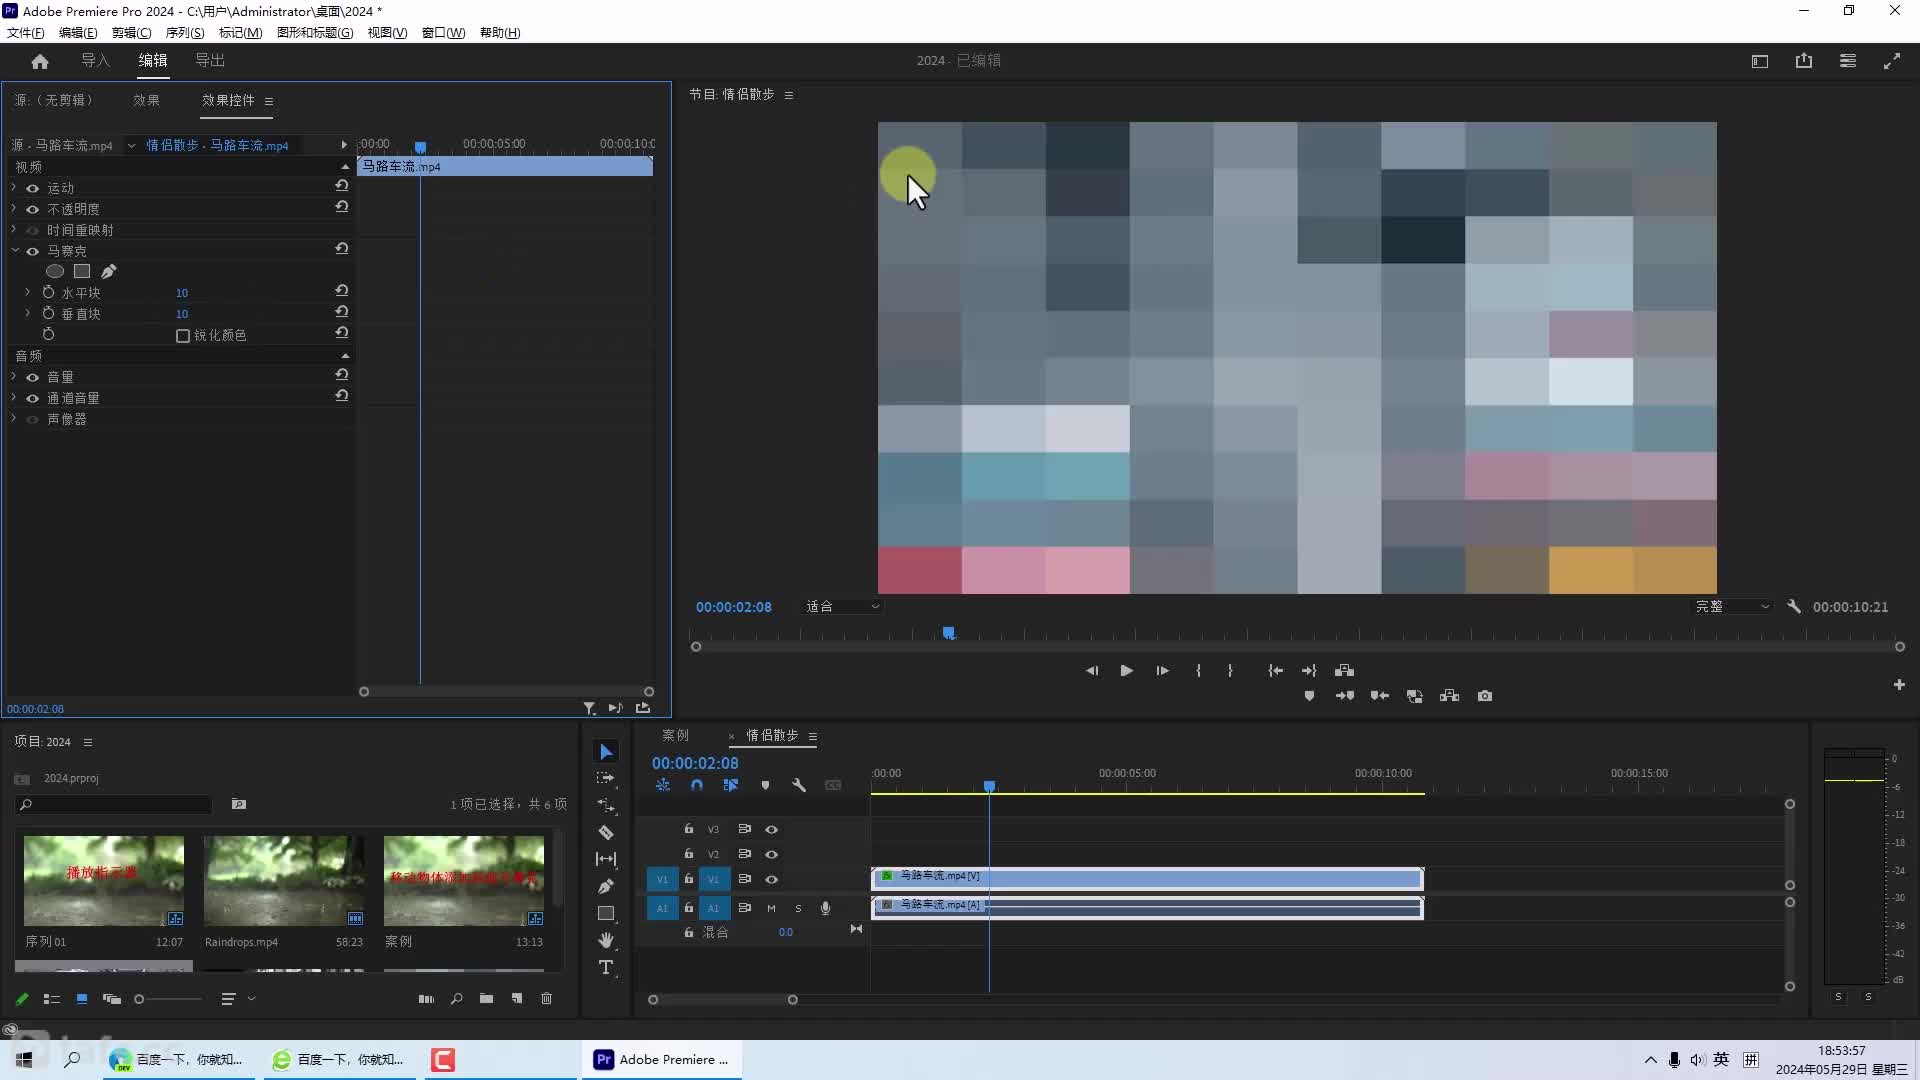
Task: Click New Bin folder icon
Action: tap(486, 999)
